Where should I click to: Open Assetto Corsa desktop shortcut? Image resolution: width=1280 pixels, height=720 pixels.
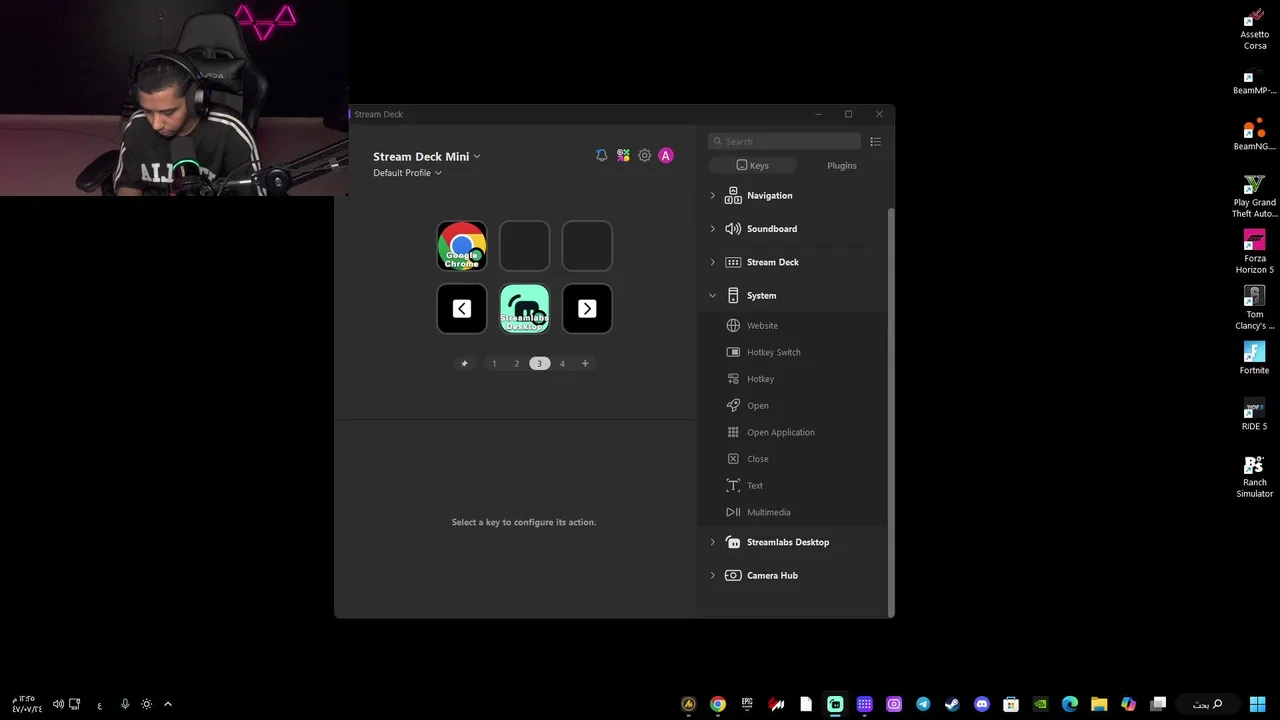click(1254, 29)
